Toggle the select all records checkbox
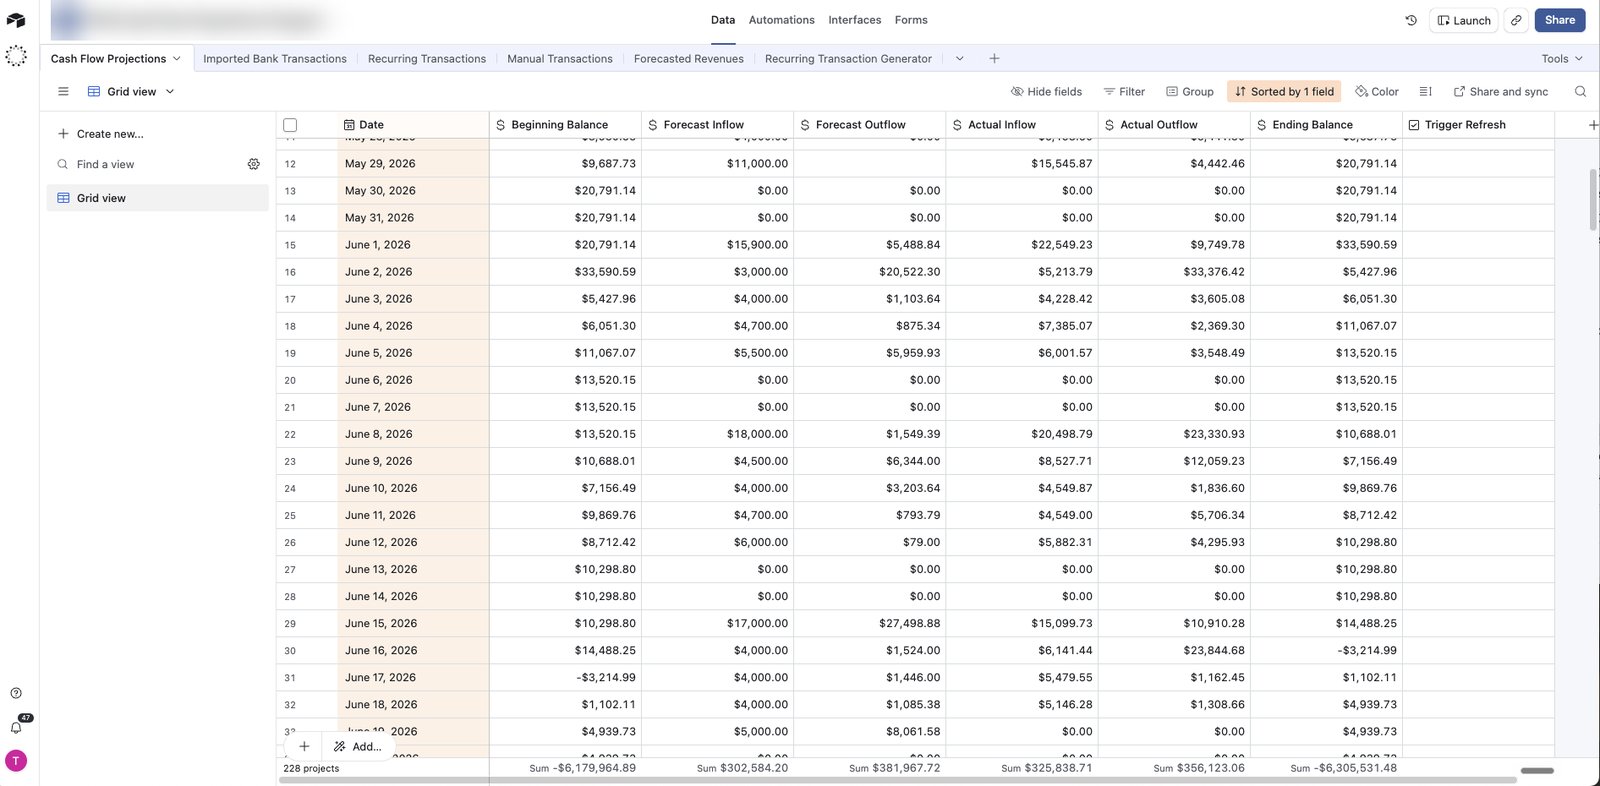 click(290, 125)
